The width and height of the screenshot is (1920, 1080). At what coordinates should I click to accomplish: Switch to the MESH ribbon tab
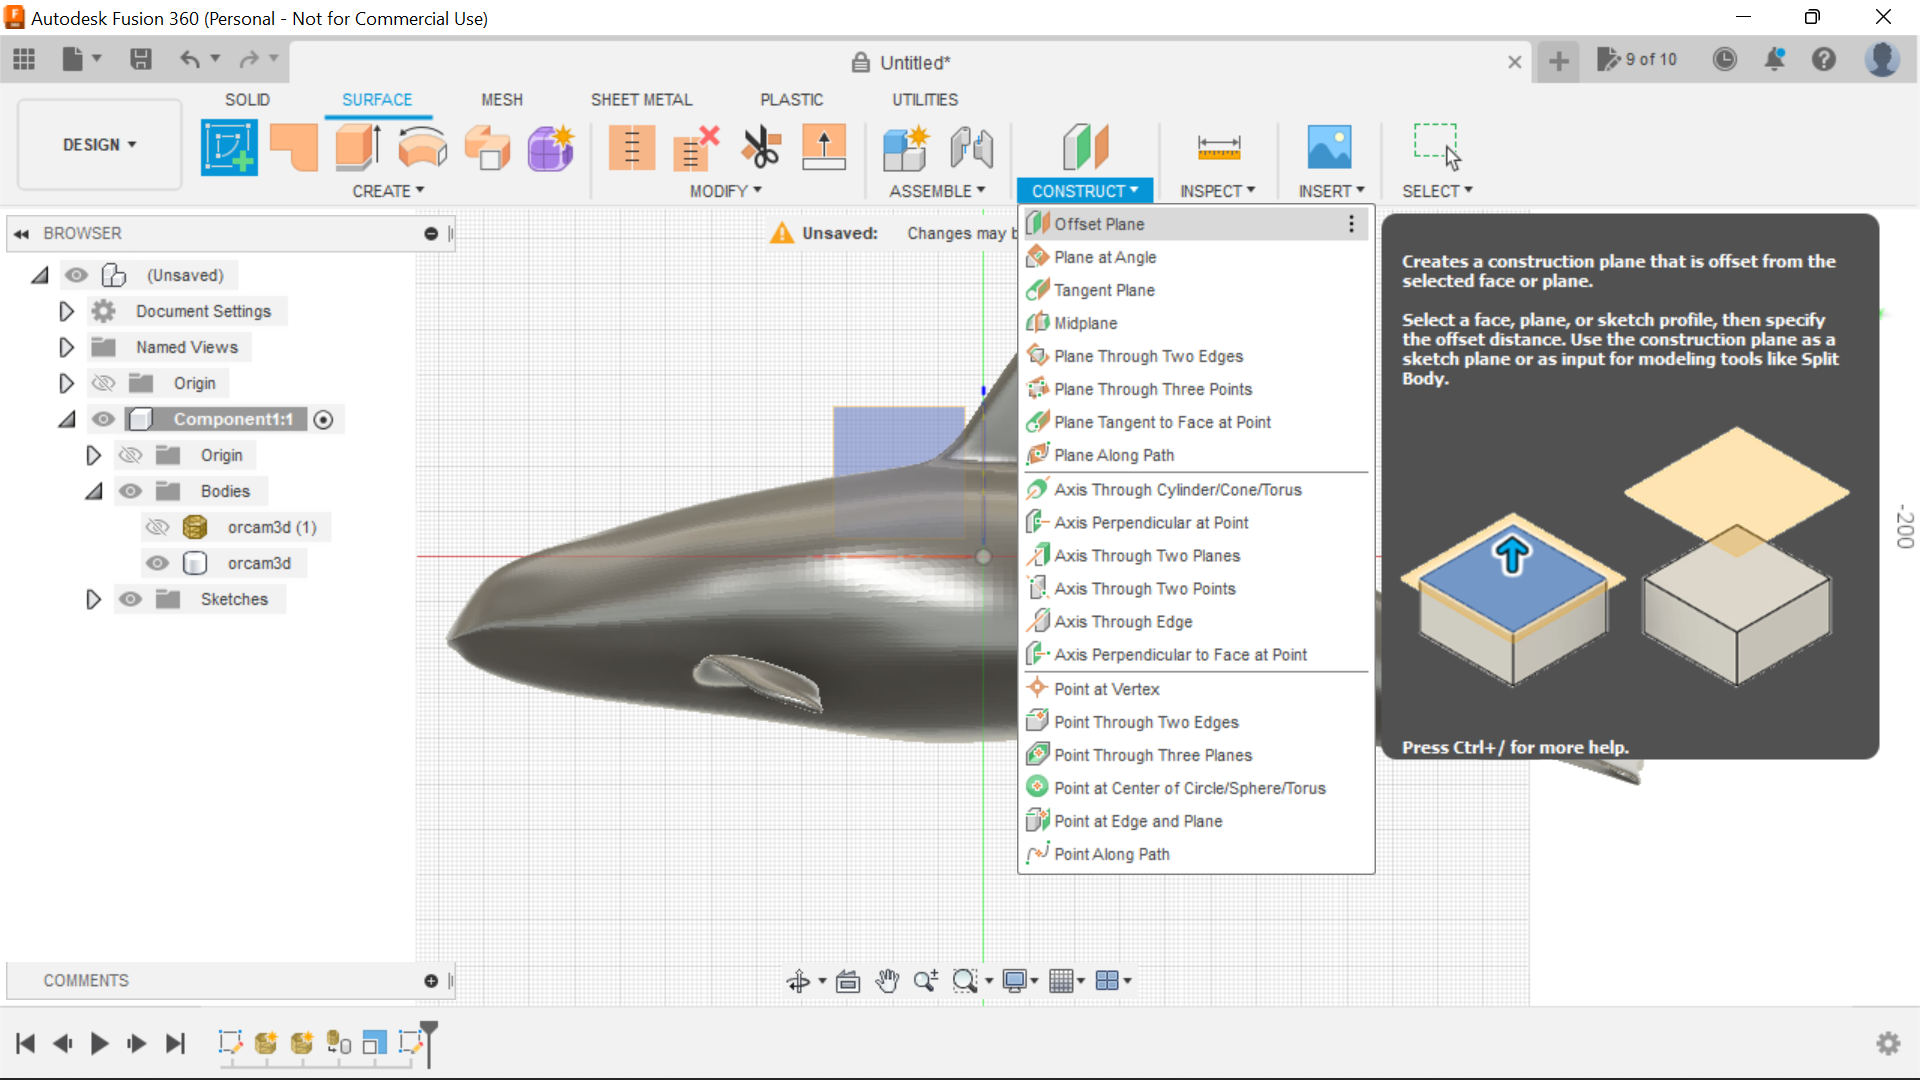coord(502,99)
